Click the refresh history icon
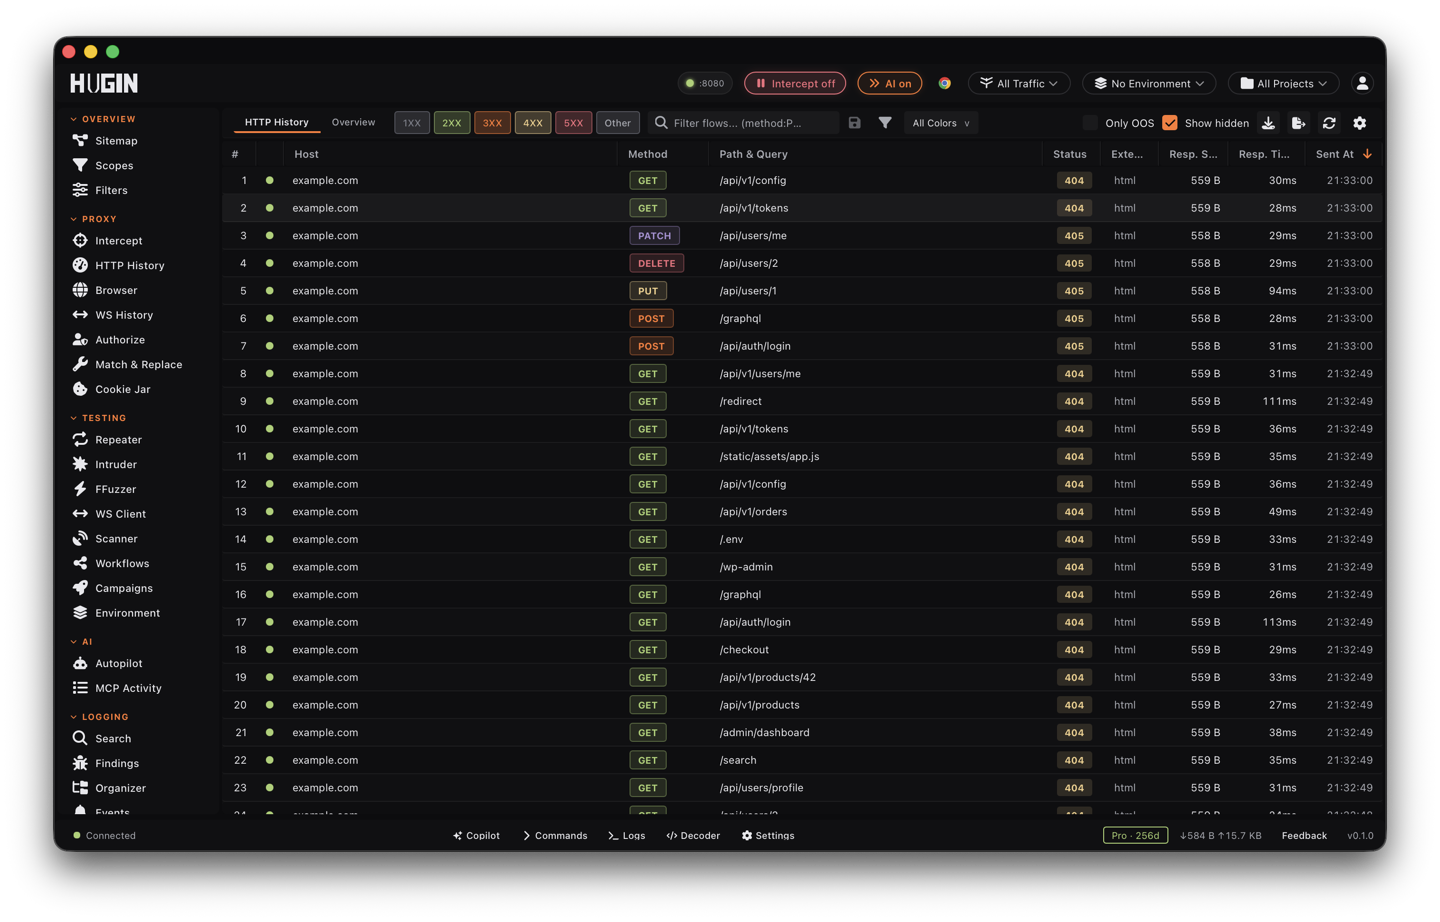 pyautogui.click(x=1329, y=123)
